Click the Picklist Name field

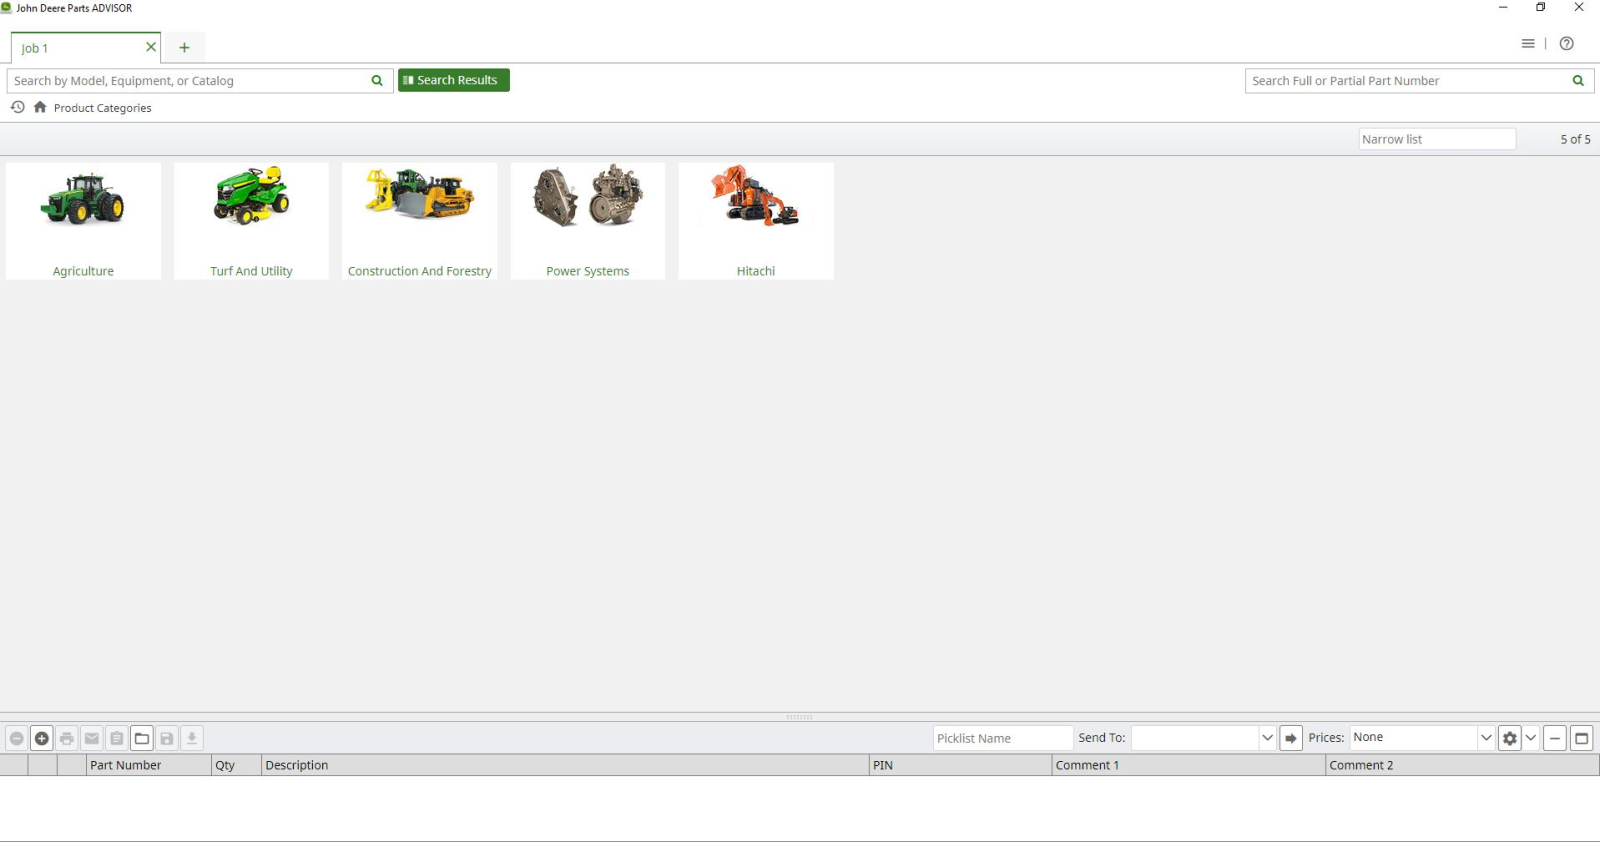click(1003, 738)
